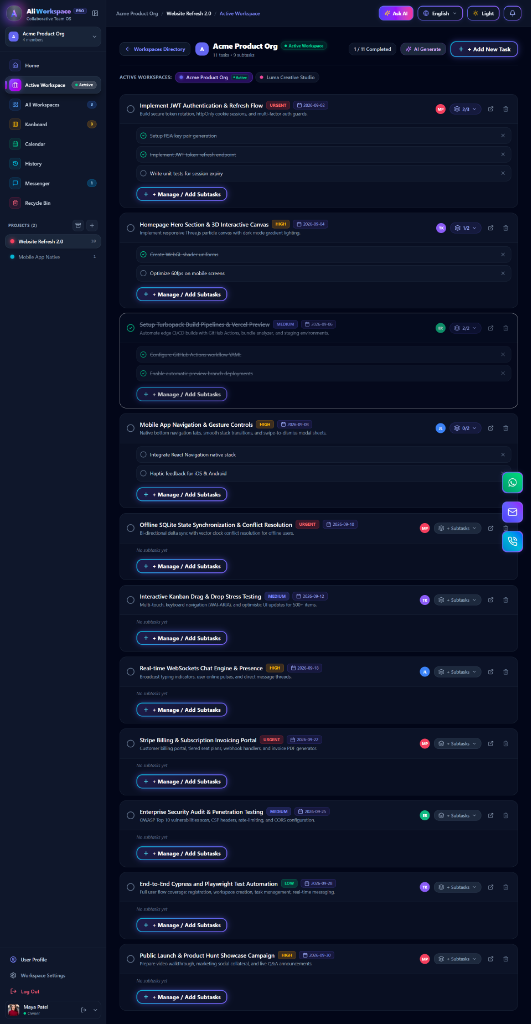Add new project with plus icon in Projects header

(x=91, y=225)
